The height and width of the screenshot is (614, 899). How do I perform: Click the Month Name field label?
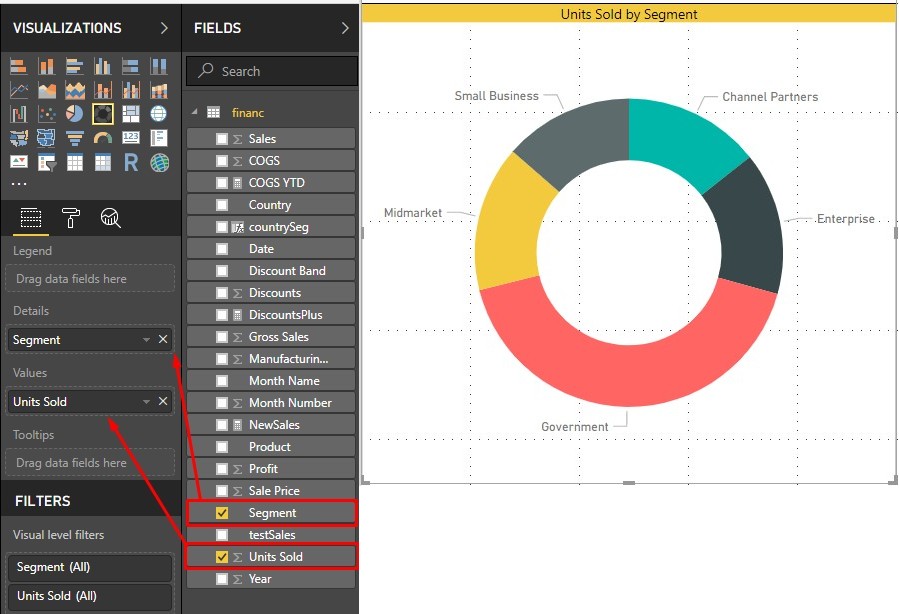click(284, 381)
